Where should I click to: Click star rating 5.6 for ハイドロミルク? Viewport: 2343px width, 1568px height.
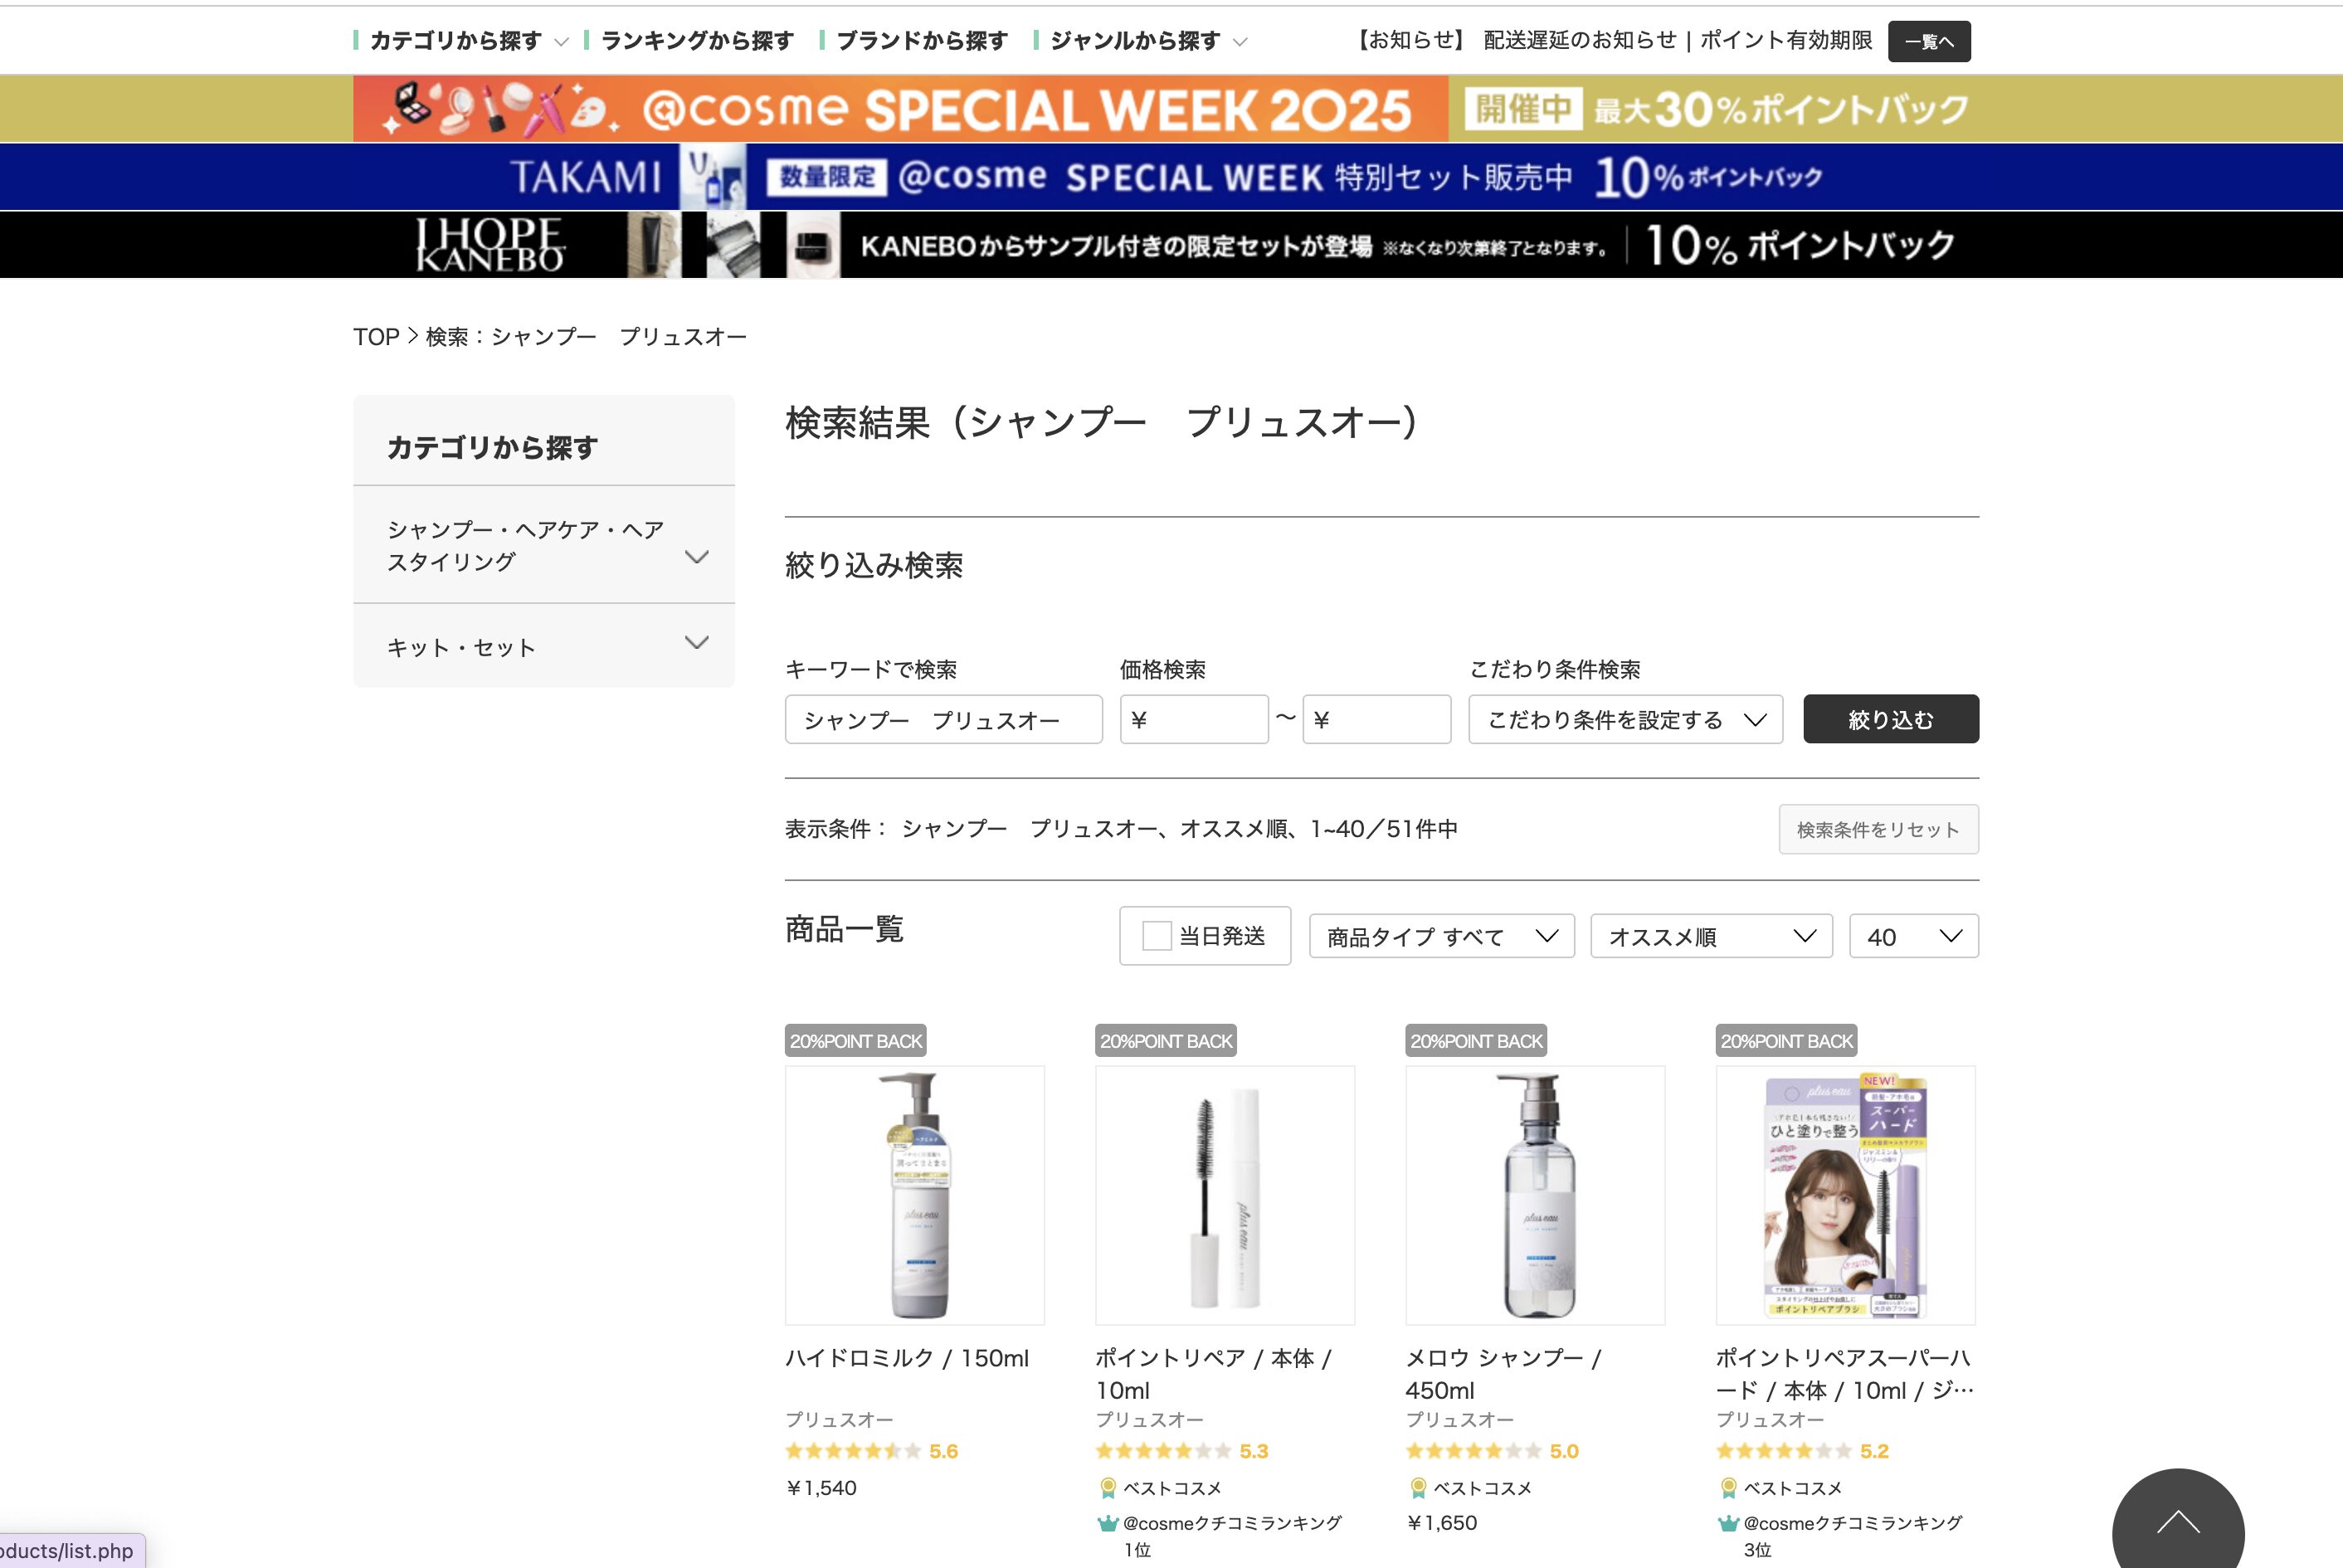coord(871,1451)
